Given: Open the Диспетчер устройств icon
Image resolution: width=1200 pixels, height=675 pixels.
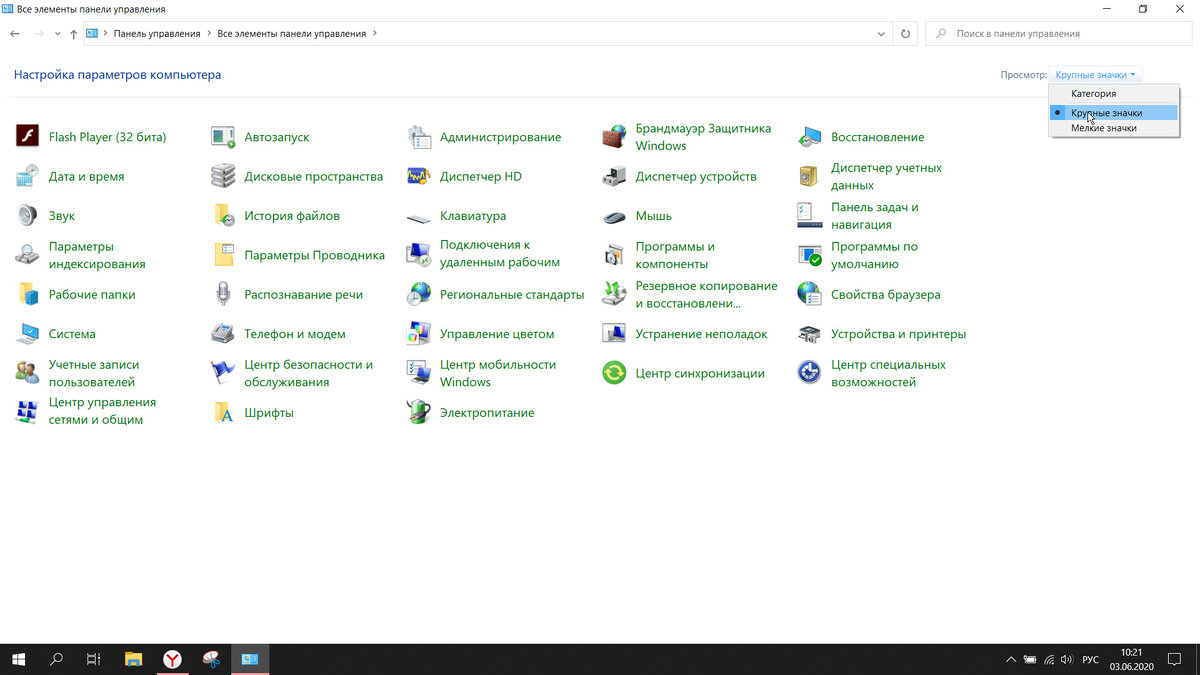Looking at the screenshot, I should point(614,176).
